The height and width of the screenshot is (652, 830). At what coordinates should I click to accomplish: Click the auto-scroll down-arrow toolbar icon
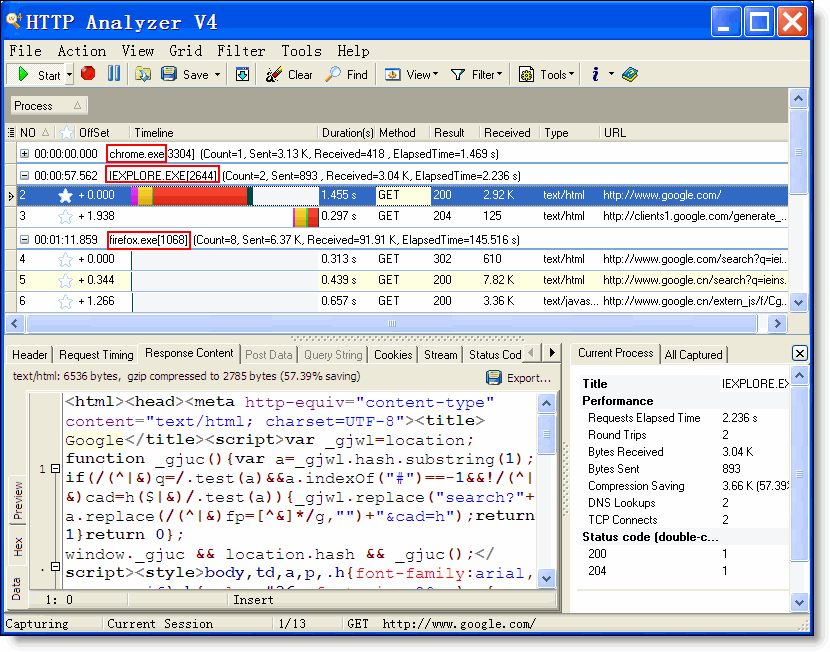[242, 74]
